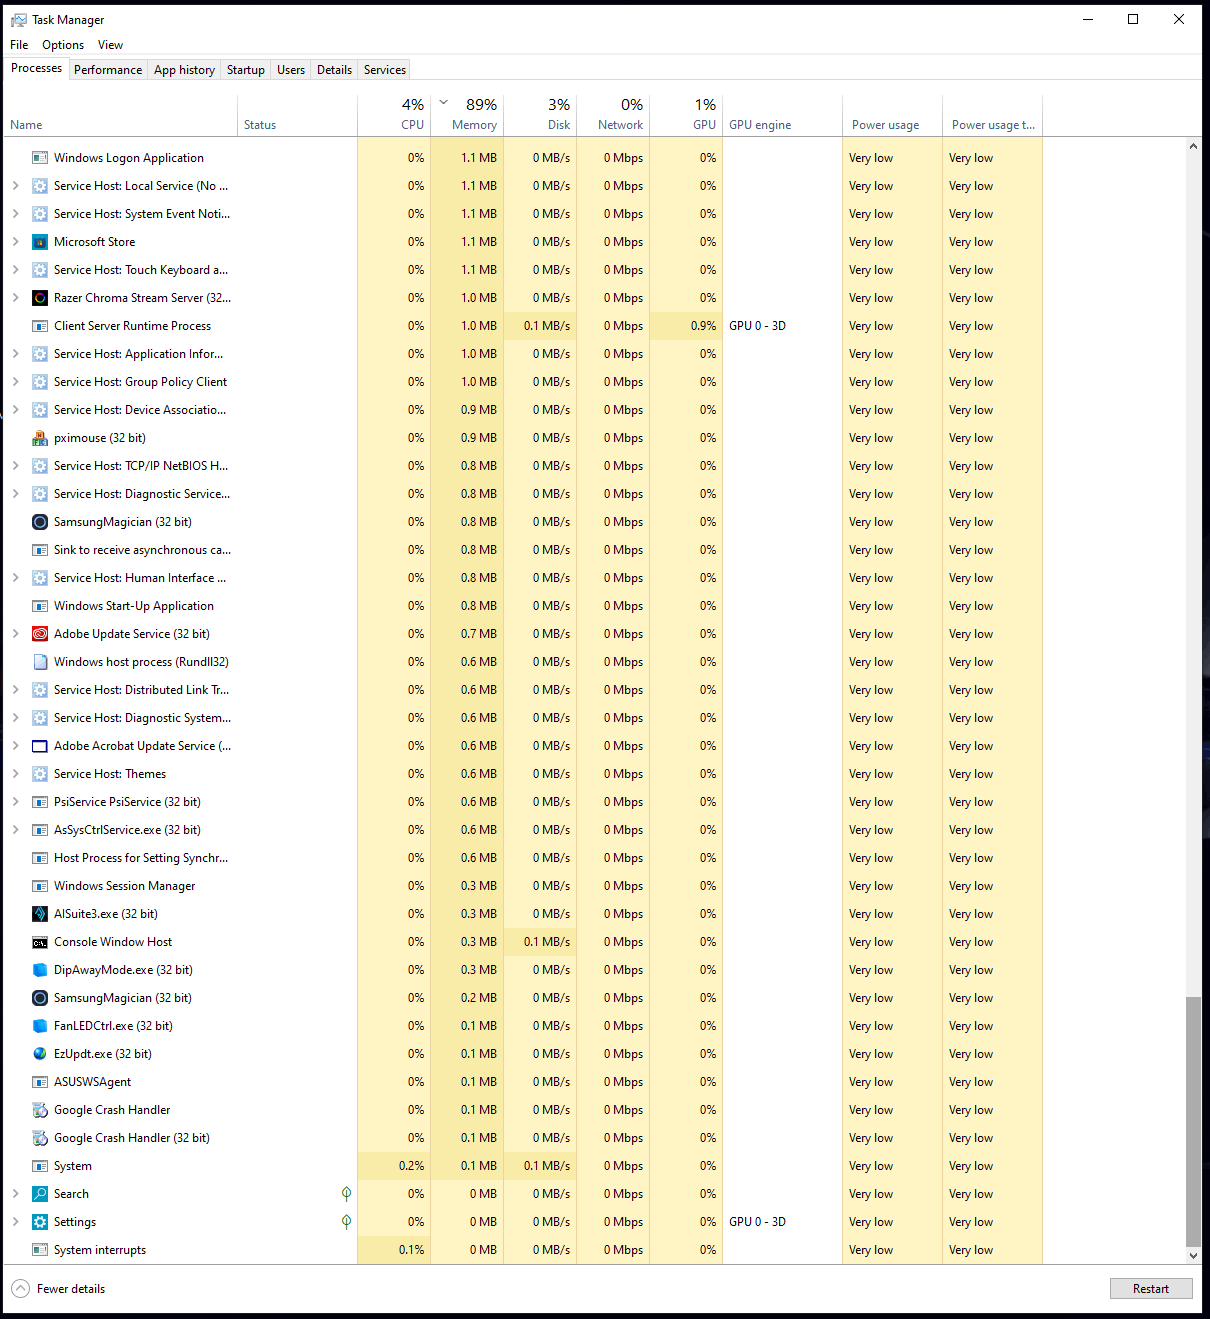Viewport: 1210px width, 1319px height.
Task: Switch to the Details tab
Action: coord(334,70)
